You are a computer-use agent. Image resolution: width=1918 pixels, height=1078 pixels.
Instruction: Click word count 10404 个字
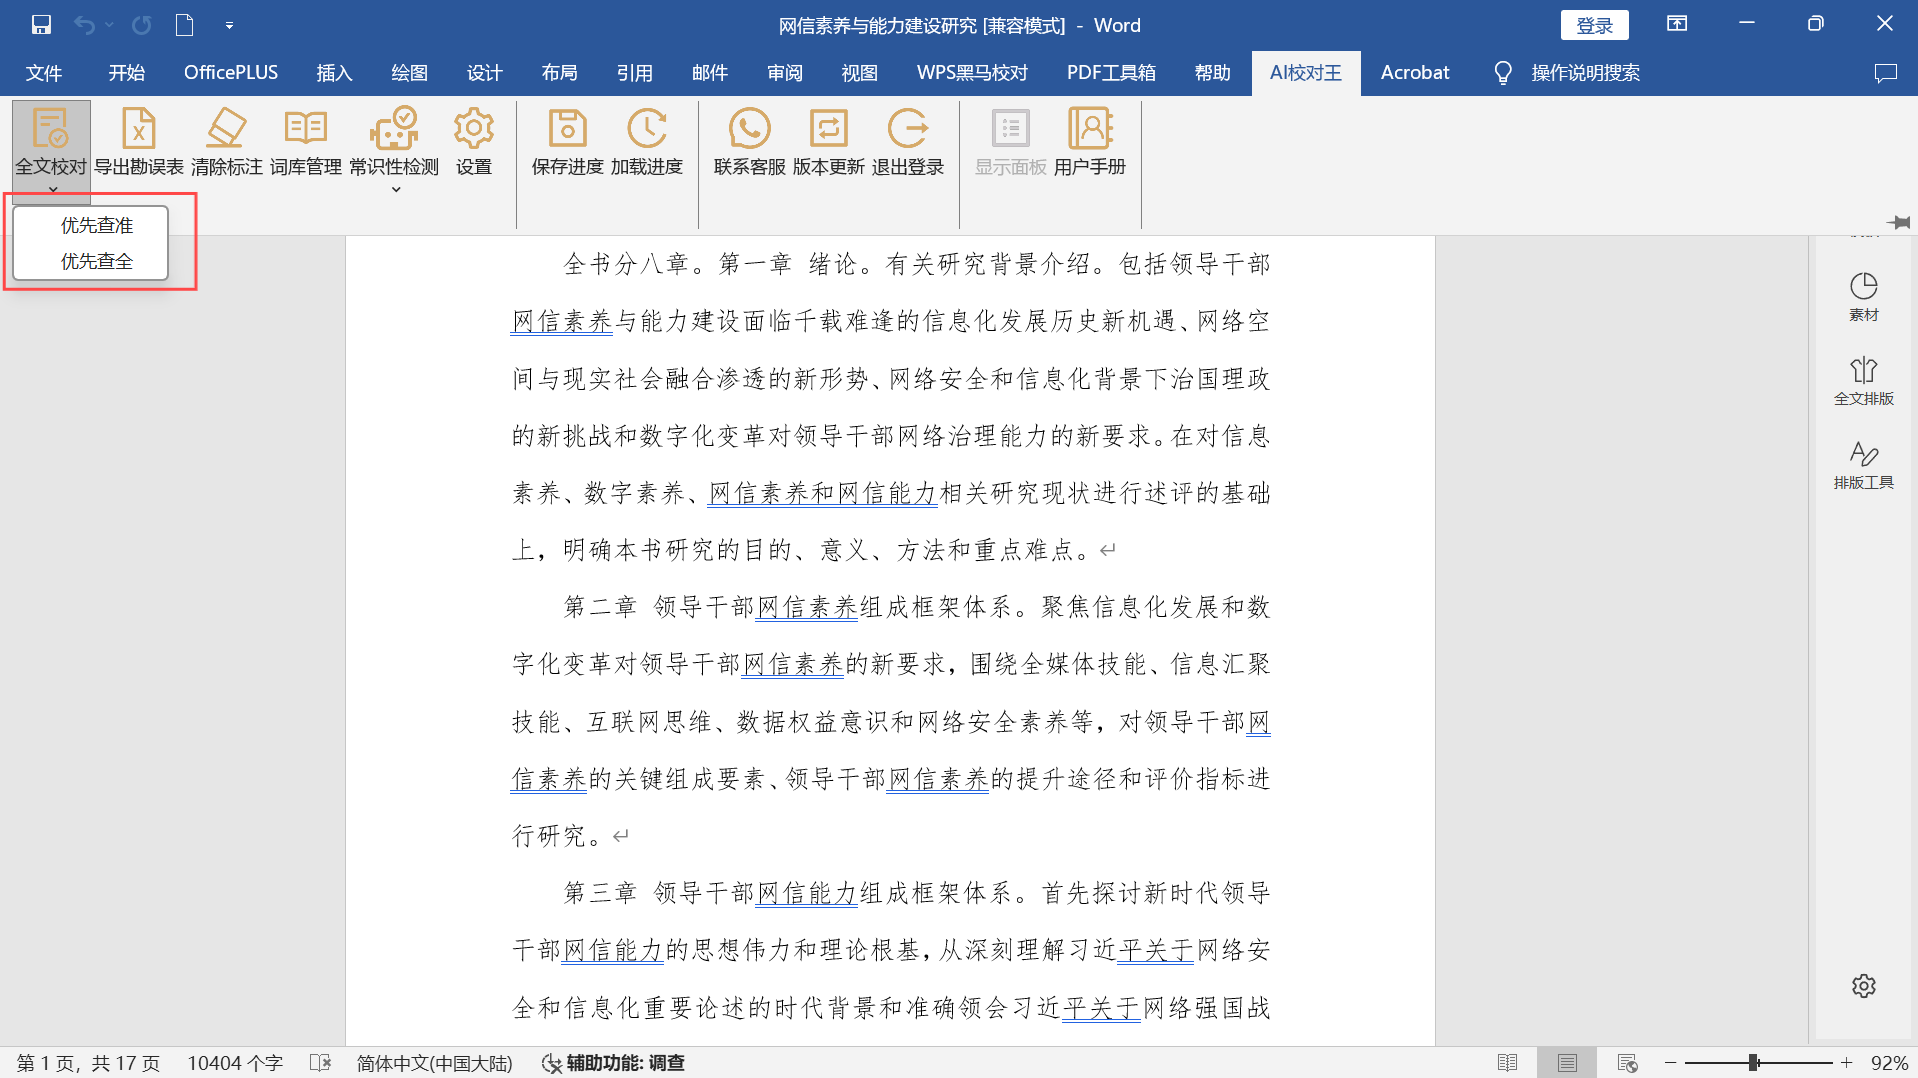tap(235, 1063)
